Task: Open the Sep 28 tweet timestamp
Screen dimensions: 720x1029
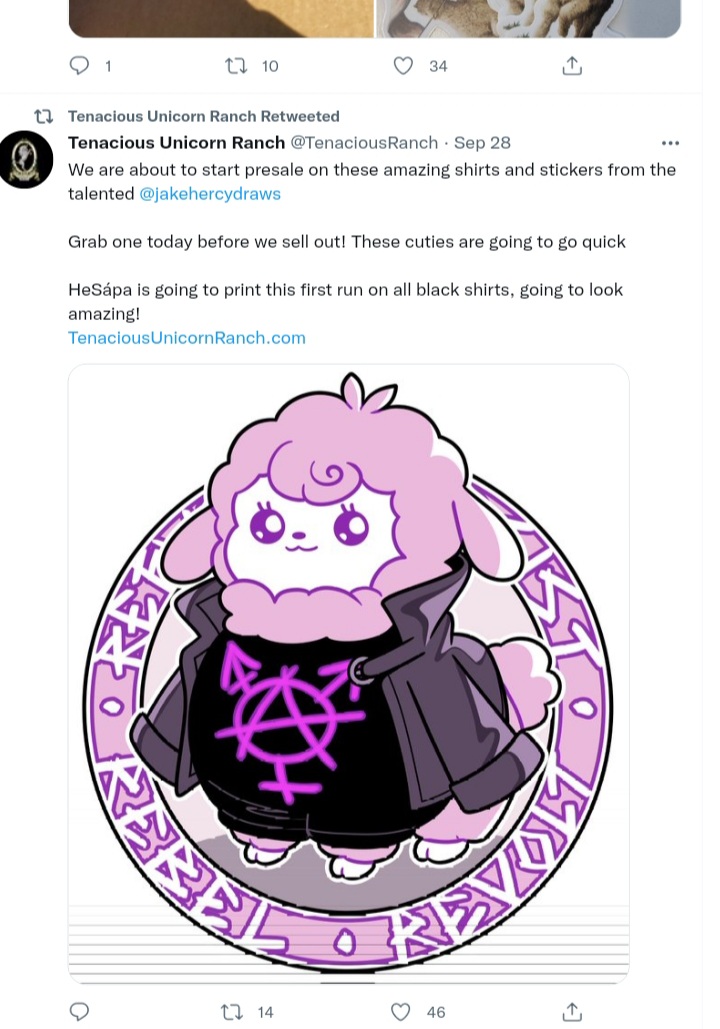Action: 482,142
